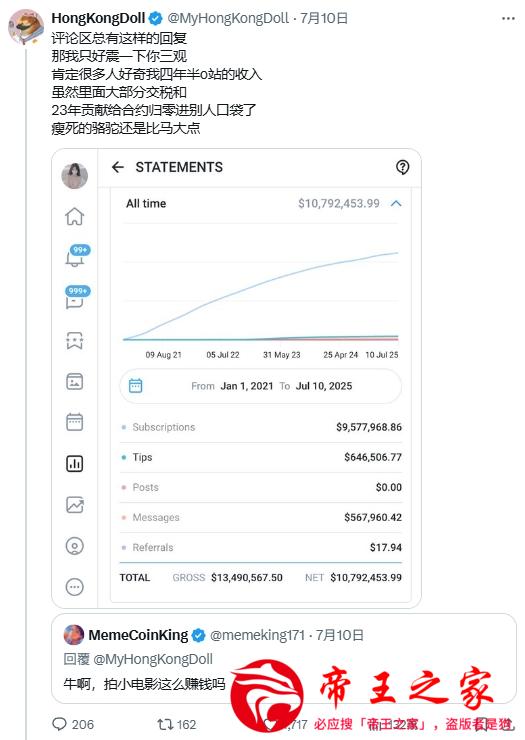Click the sidebar profile photo in screenshot
The width and height of the screenshot is (525, 740).
coord(75,176)
